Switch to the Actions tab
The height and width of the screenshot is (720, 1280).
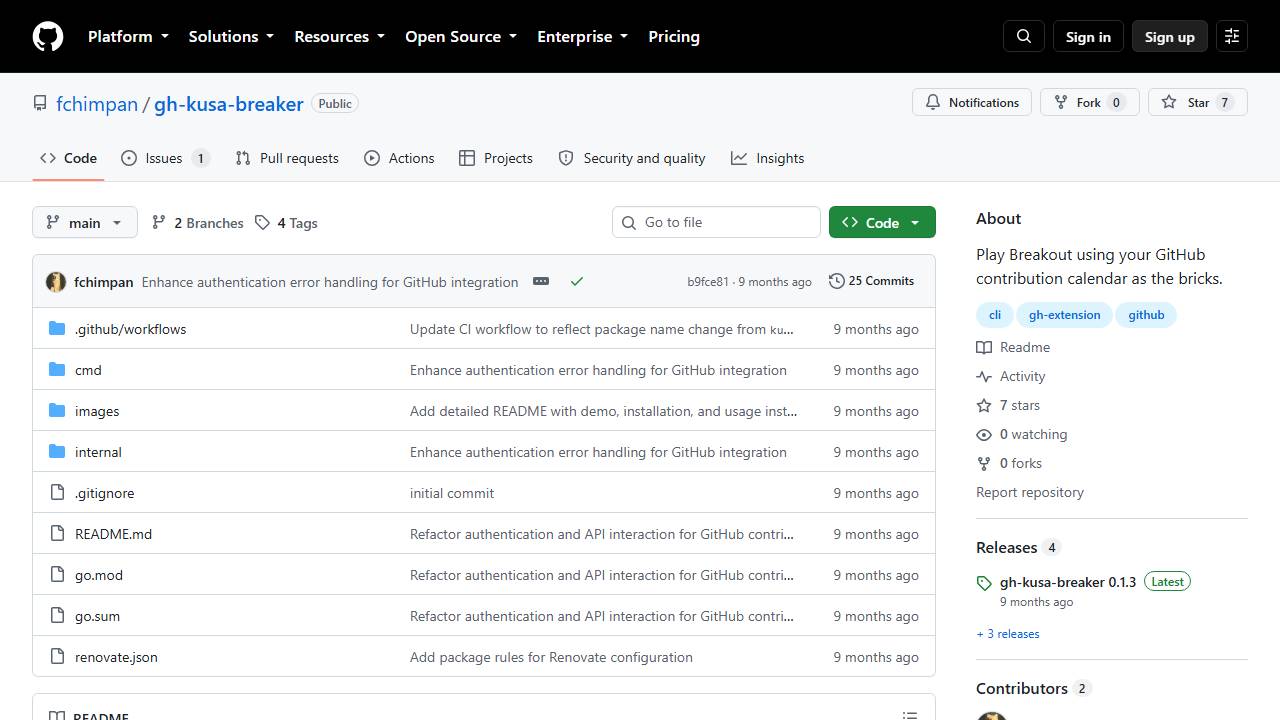click(x=399, y=158)
